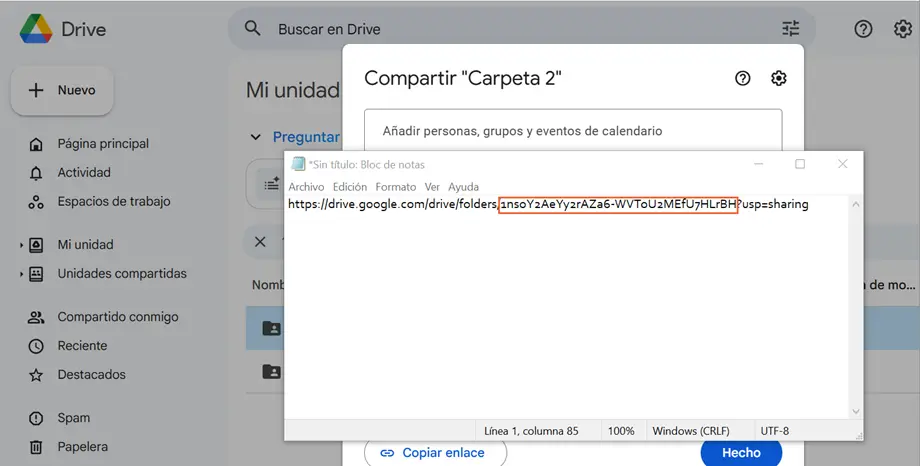Open share settings gear in Compartir dialog
Viewport: 920px width, 466px height.
(779, 78)
